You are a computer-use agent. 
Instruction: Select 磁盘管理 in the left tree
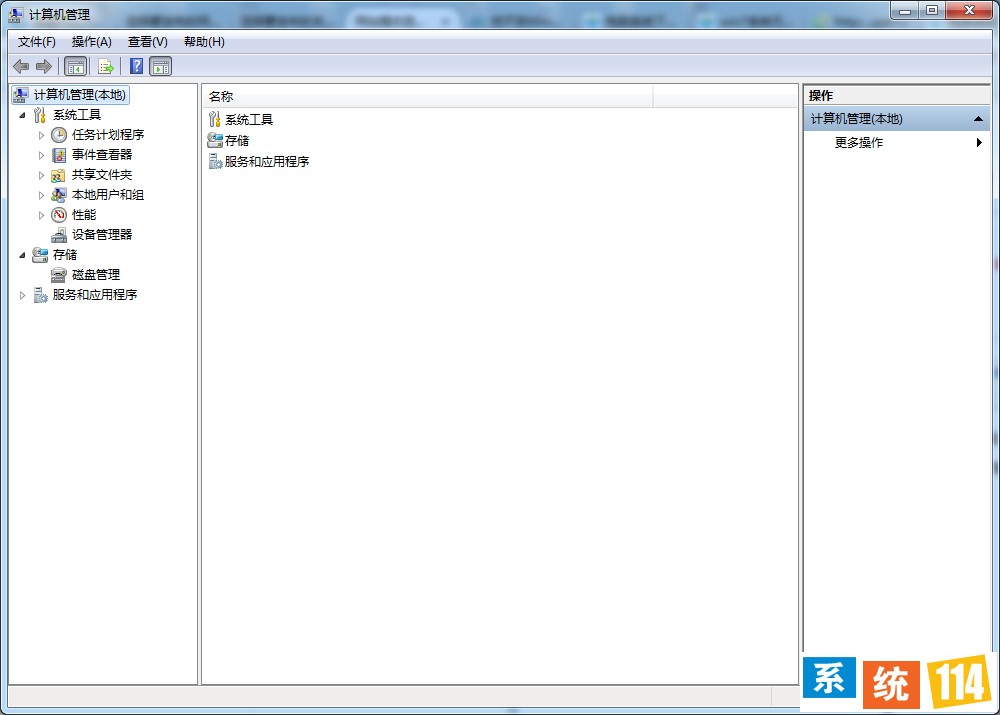[x=95, y=275]
